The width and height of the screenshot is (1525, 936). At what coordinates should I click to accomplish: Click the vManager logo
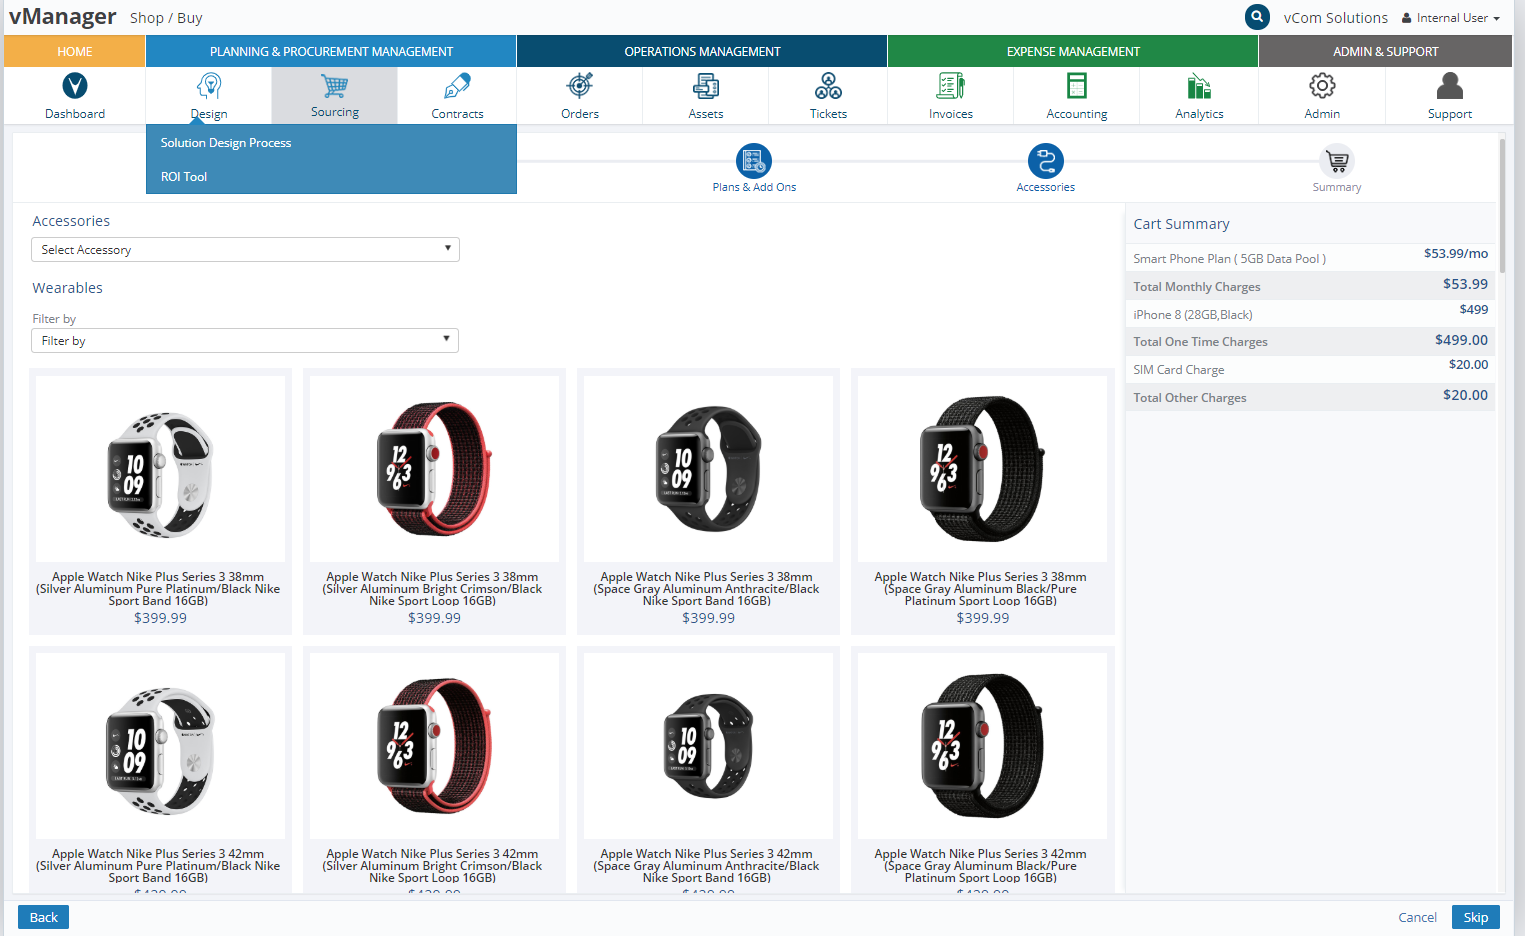(62, 17)
